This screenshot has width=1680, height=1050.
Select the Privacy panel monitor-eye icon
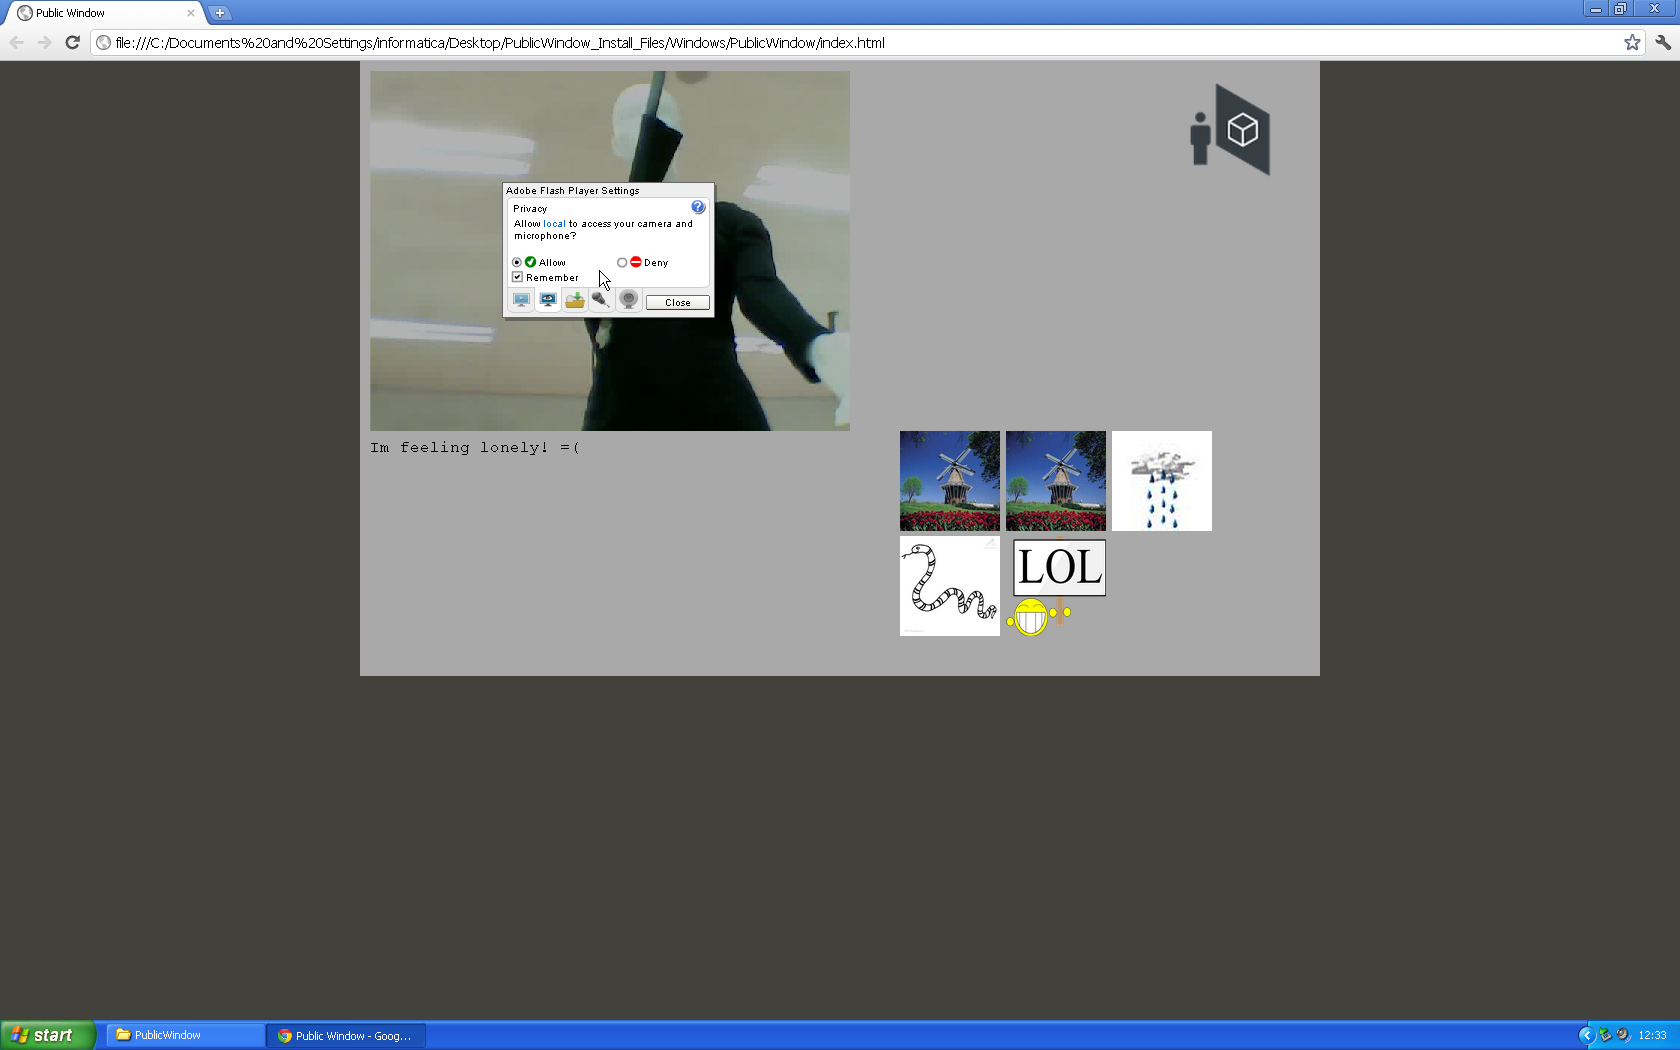(548, 300)
